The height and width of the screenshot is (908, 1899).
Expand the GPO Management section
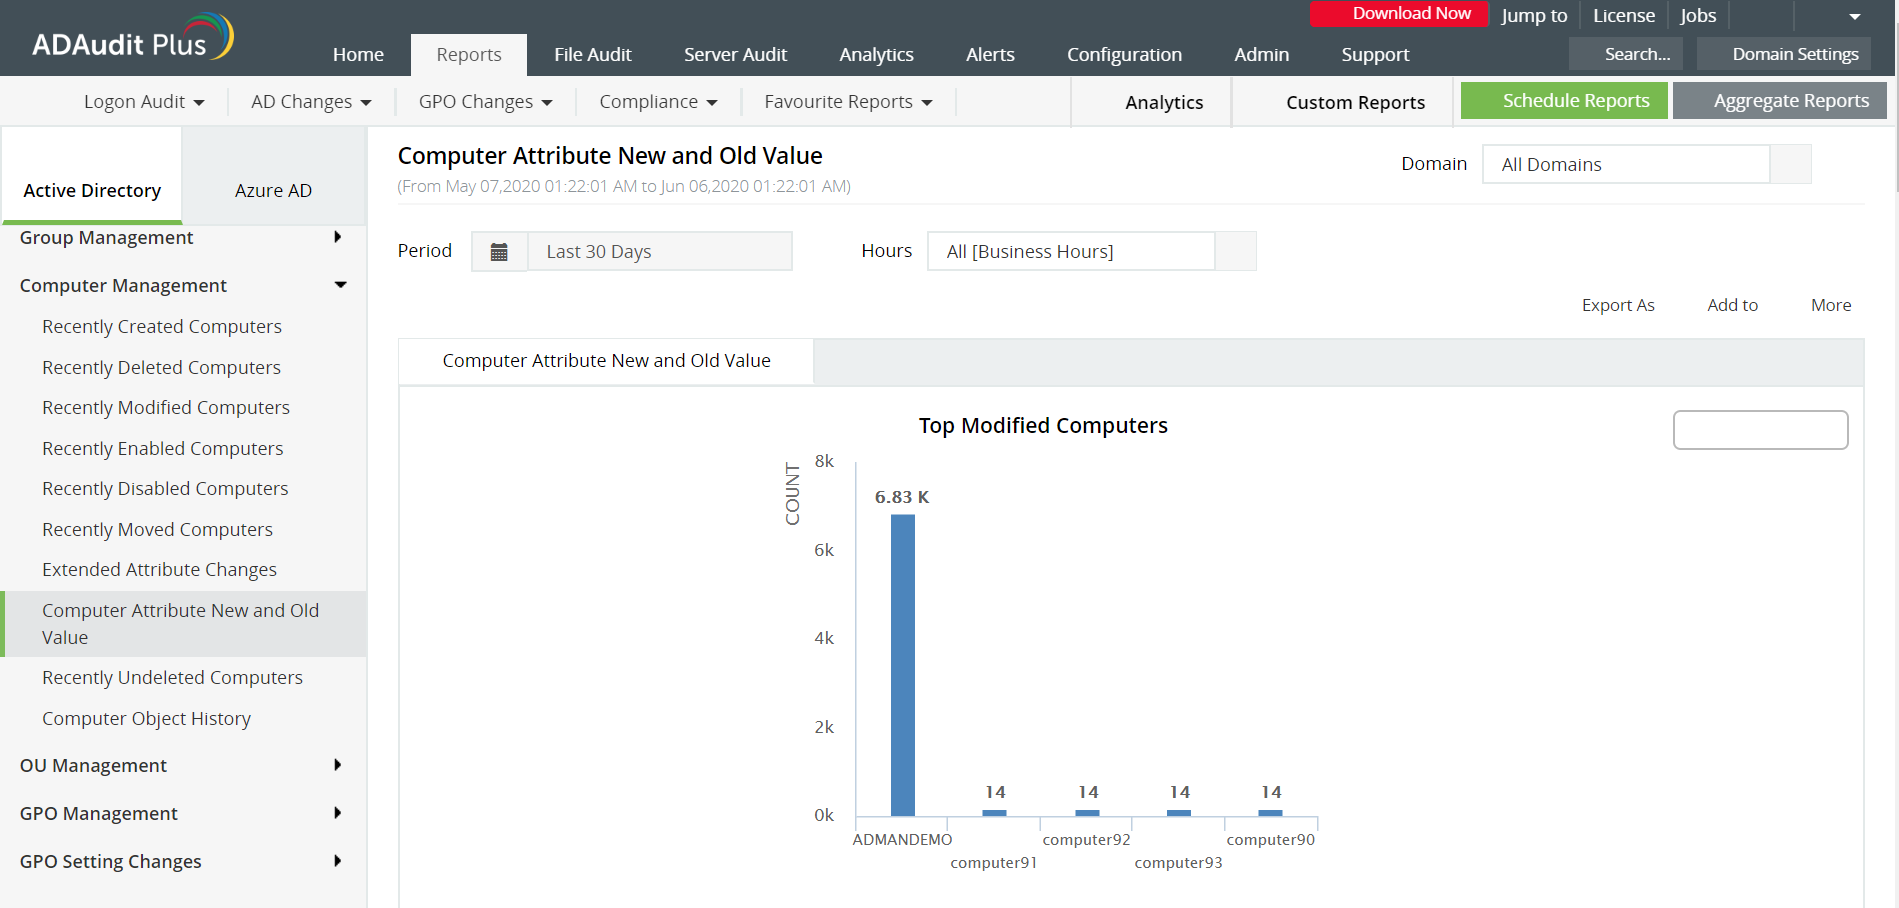(98, 813)
